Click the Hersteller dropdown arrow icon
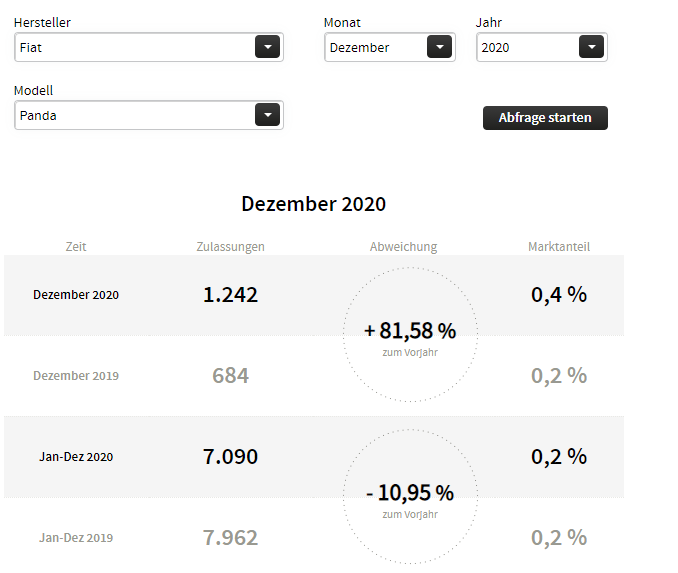 click(267, 47)
